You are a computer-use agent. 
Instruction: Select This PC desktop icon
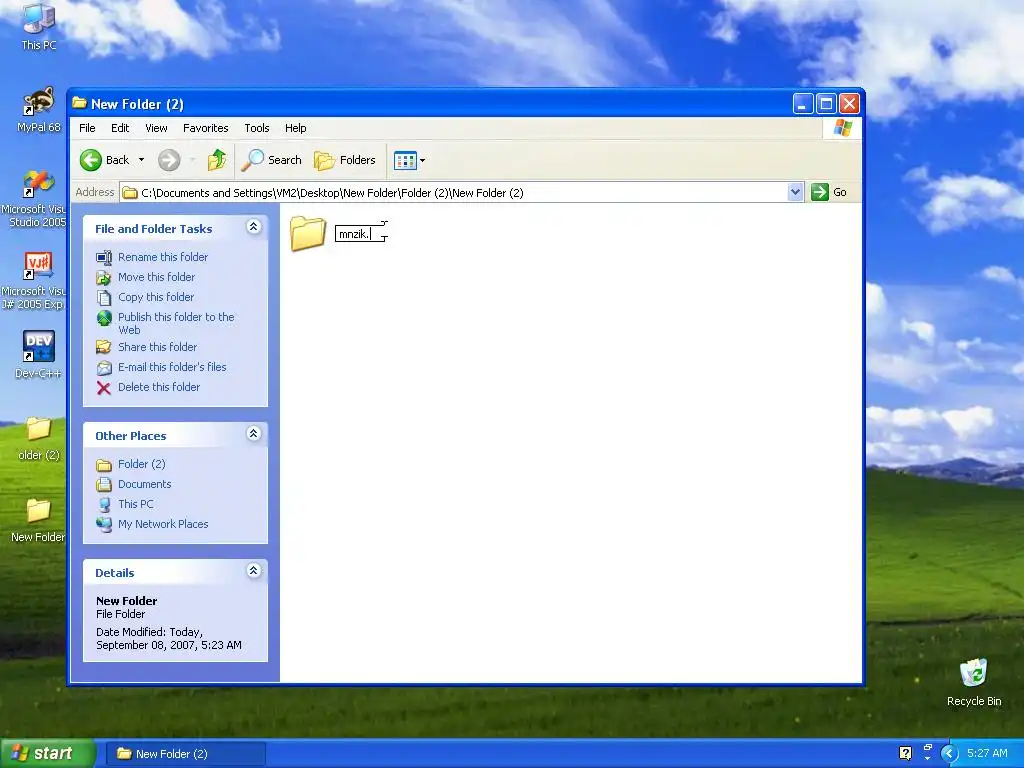coord(39,27)
